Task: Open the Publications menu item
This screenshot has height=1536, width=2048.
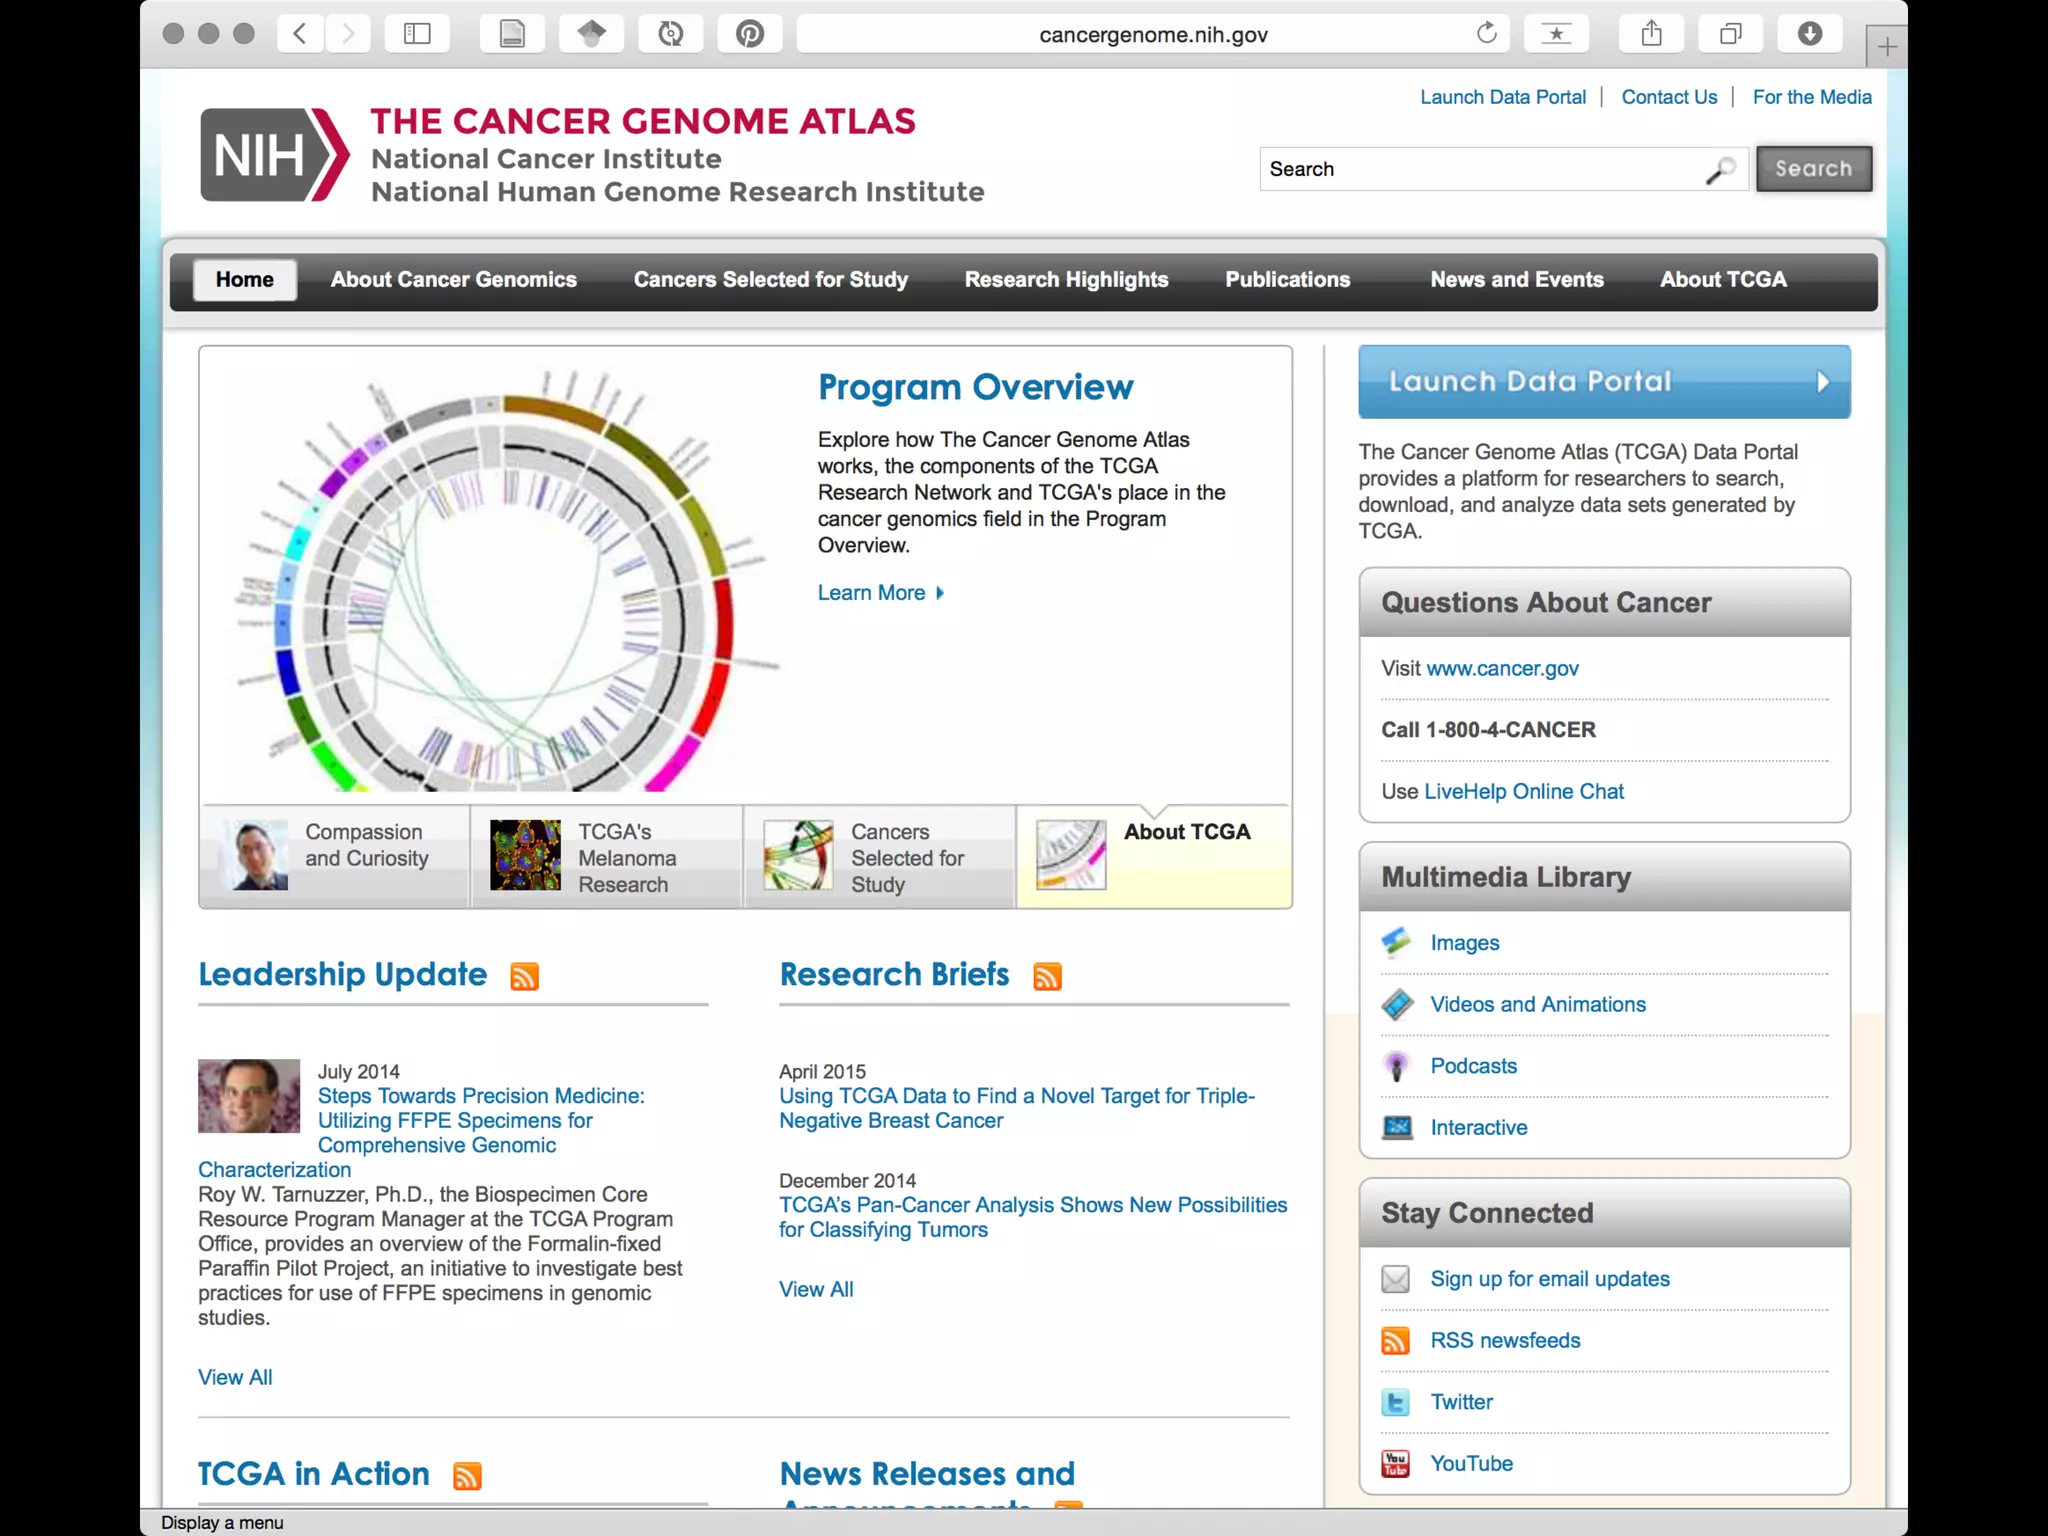Action: (1287, 280)
